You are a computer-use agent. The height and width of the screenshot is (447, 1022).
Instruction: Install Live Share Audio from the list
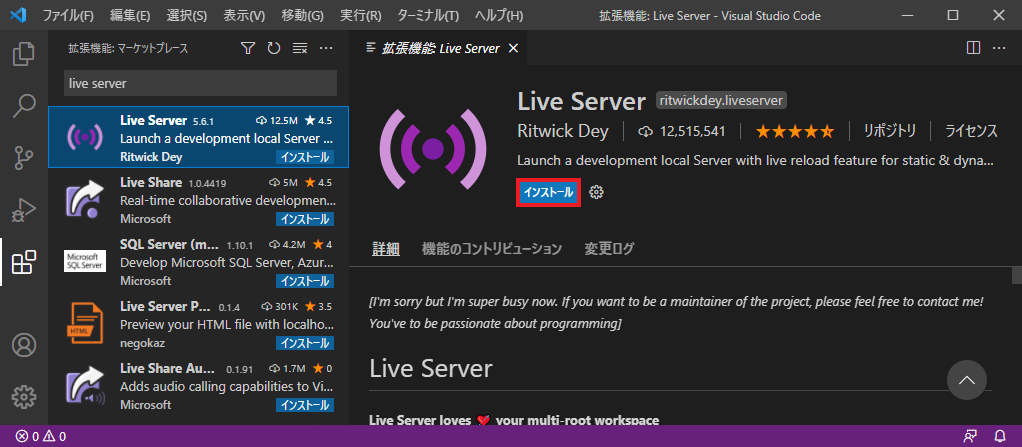[305, 405]
